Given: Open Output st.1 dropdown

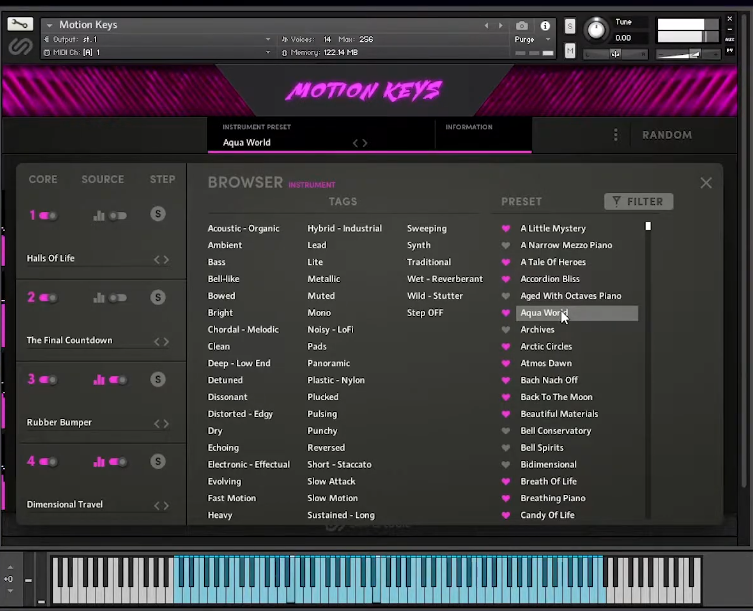Looking at the screenshot, I should pos(268,39).
